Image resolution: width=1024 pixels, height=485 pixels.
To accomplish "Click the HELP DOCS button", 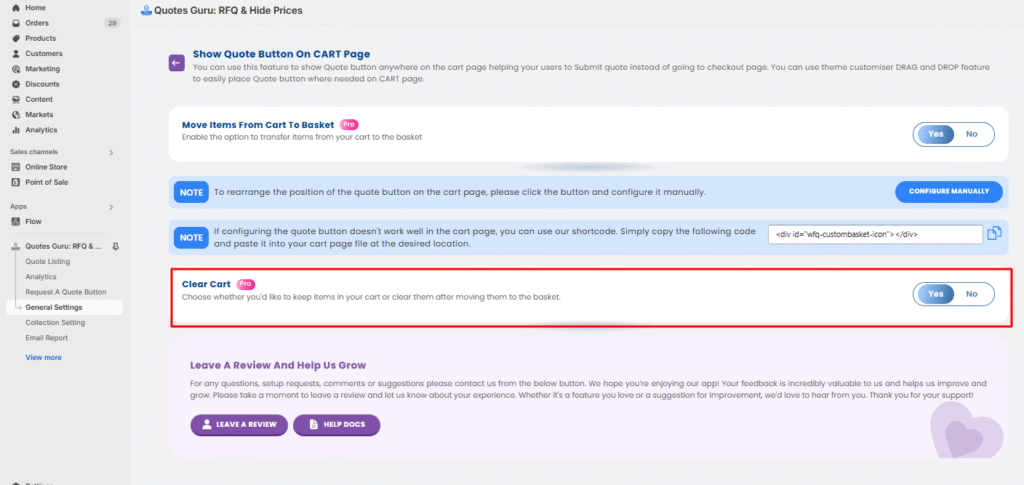I will point(336,424).
